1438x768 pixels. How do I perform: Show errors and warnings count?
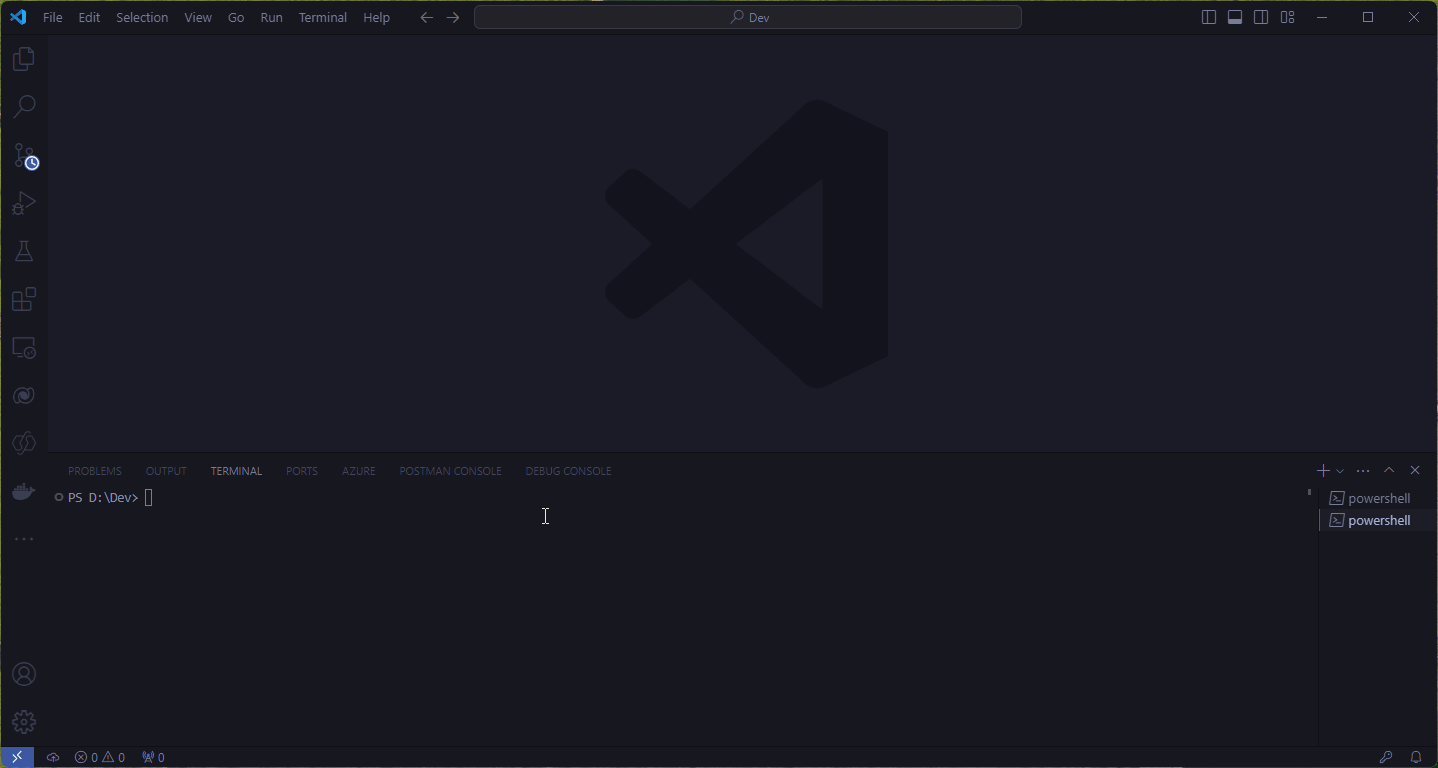pyautogui.click(x=100, y=757)
